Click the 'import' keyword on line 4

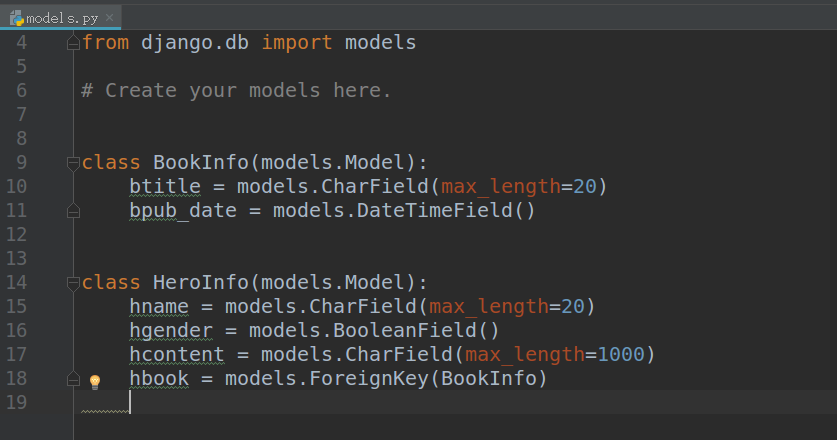(297, 43)
